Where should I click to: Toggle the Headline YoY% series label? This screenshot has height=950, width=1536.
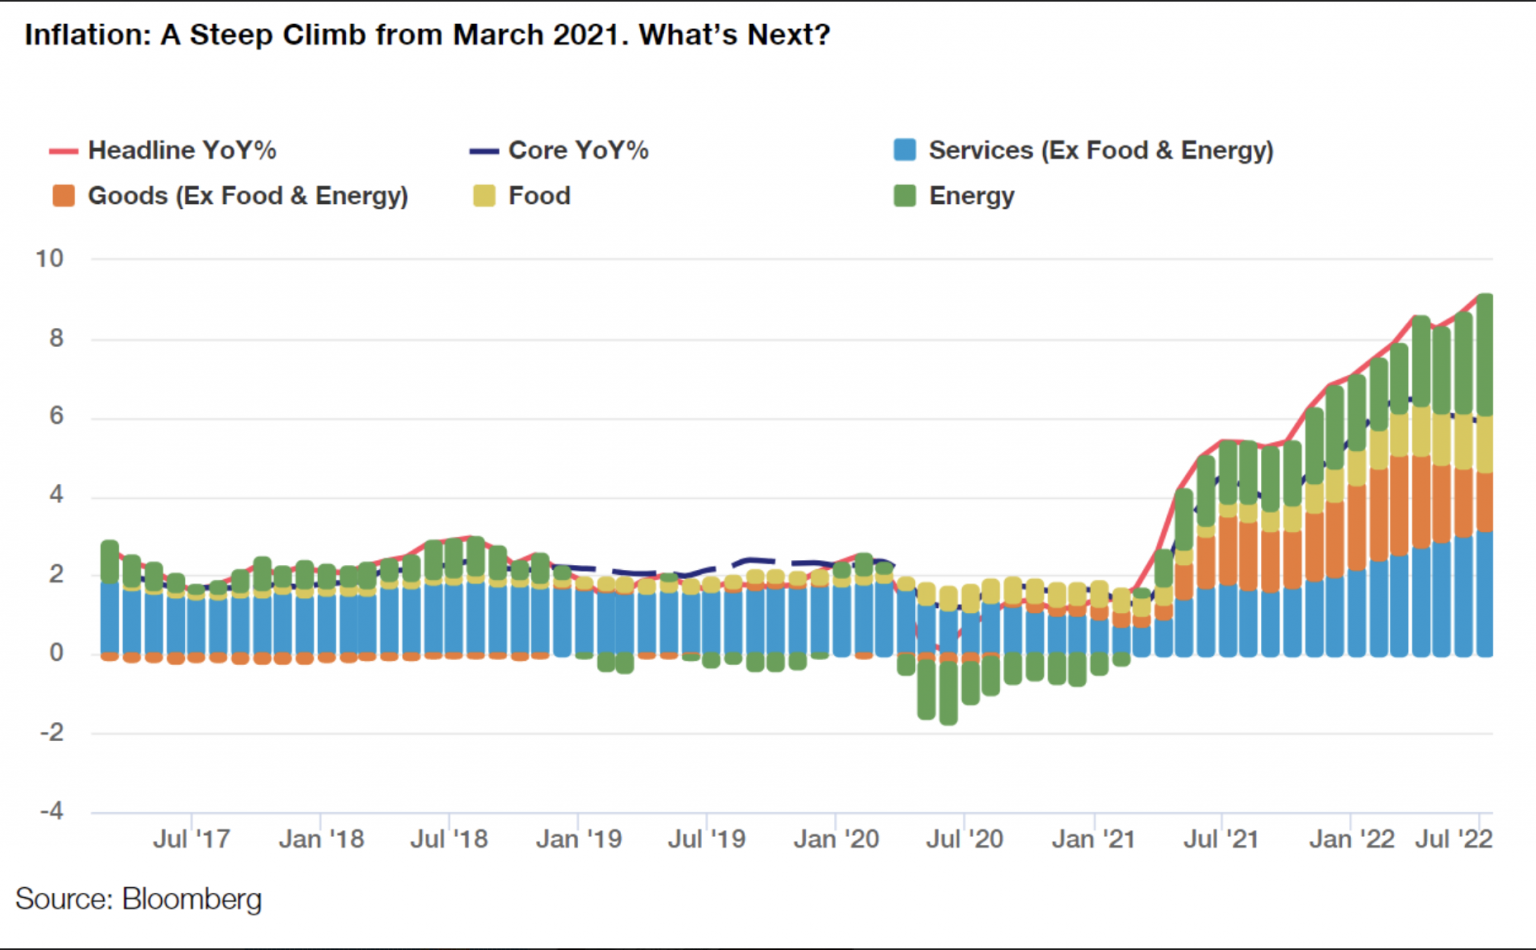tap(182, 150)
